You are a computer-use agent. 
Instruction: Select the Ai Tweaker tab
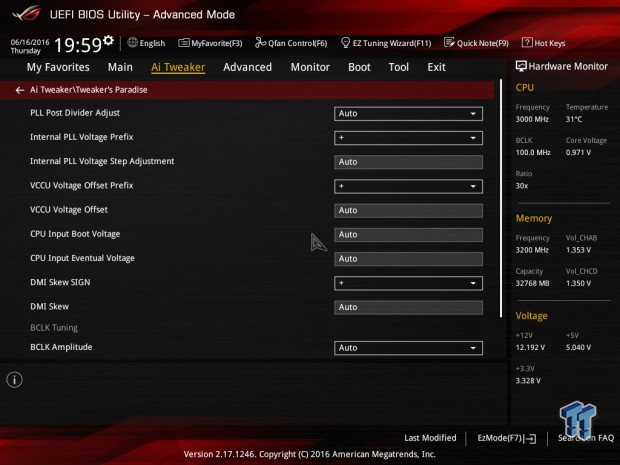click(178, 67)
